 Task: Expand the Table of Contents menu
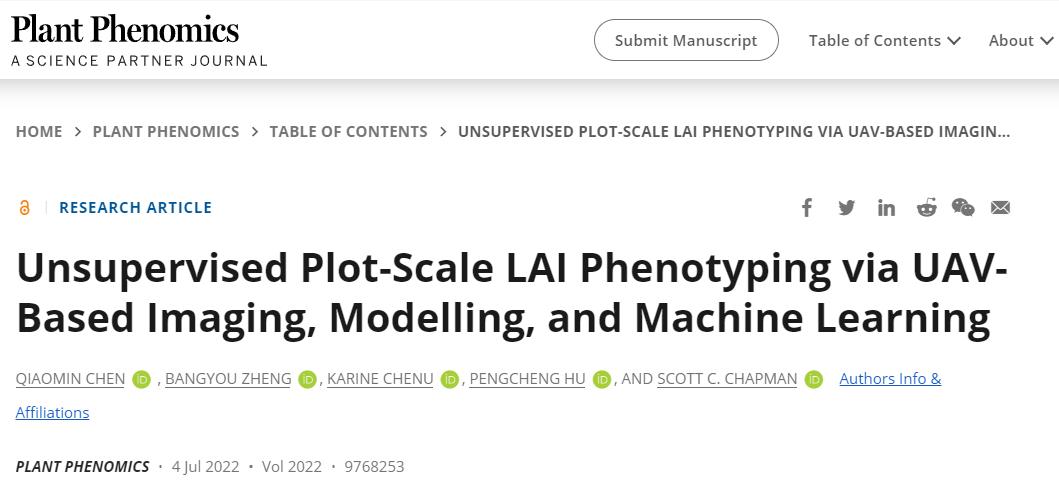coord(885,41)
